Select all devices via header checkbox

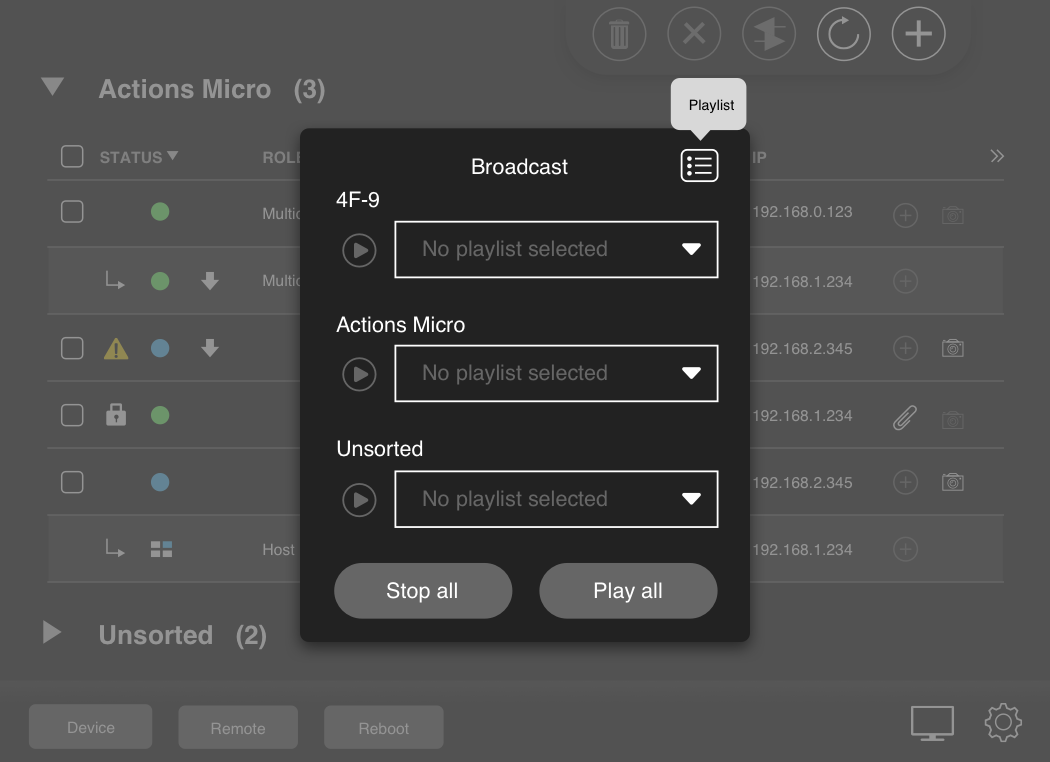[x=72, y=156]
